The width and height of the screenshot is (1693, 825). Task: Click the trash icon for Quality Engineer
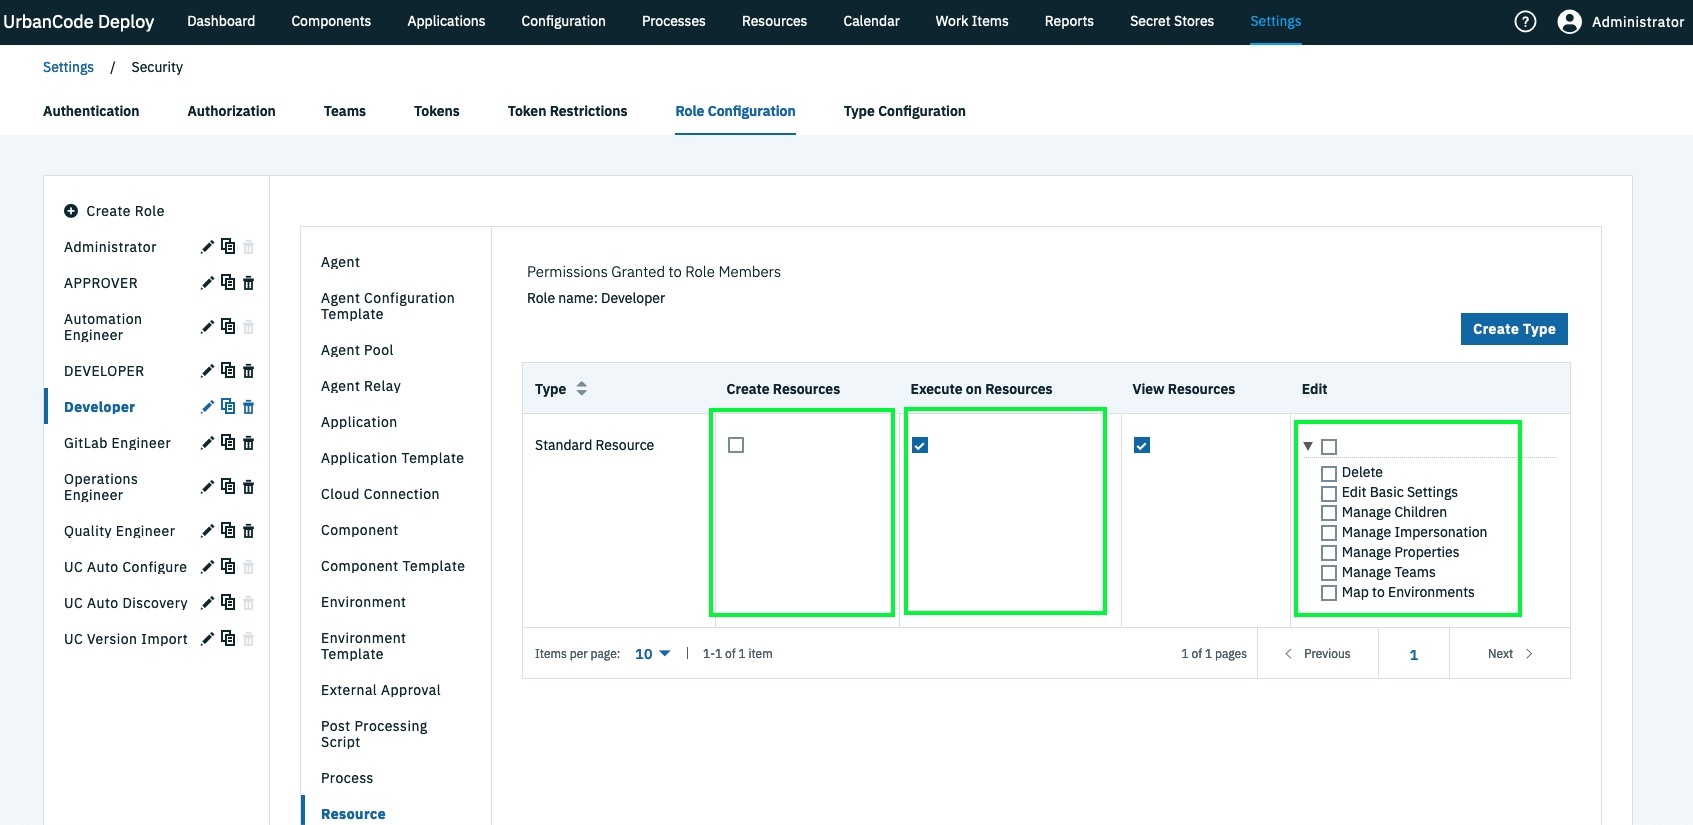249,531
